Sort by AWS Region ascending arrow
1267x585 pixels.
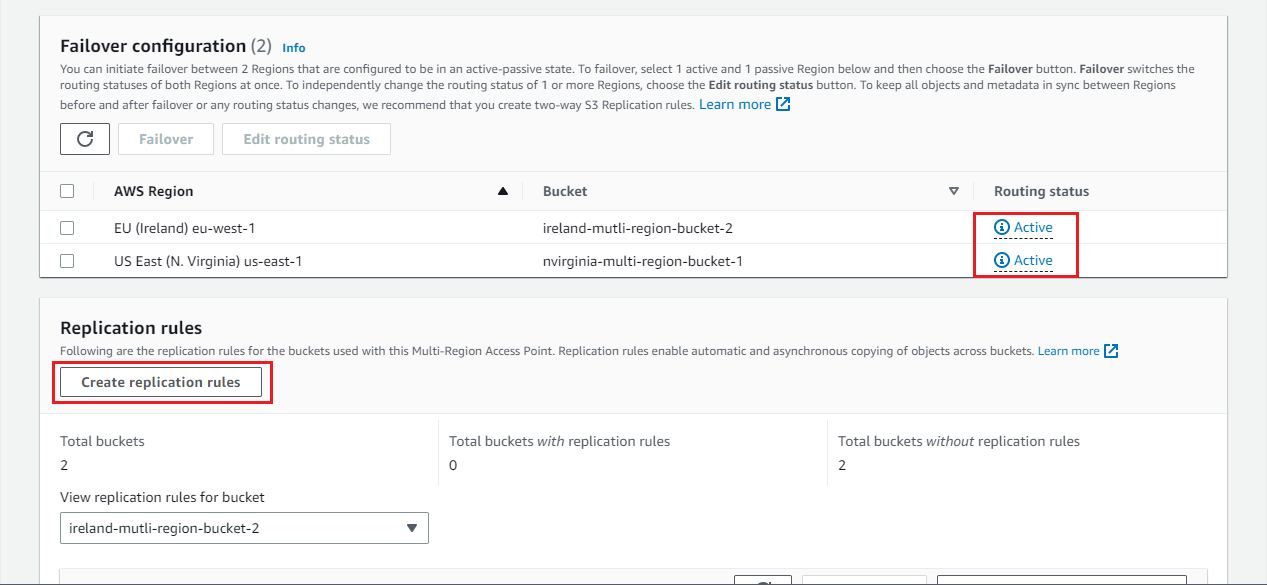(503, 191)
